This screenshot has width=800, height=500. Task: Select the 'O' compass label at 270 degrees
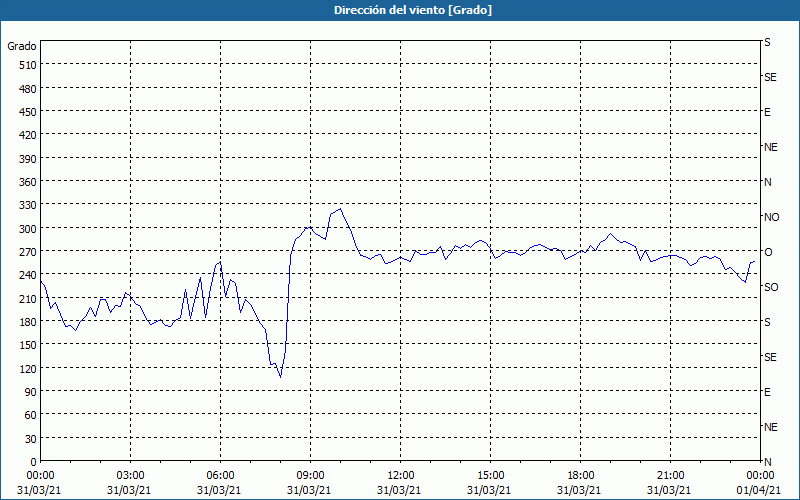(768, 252)
